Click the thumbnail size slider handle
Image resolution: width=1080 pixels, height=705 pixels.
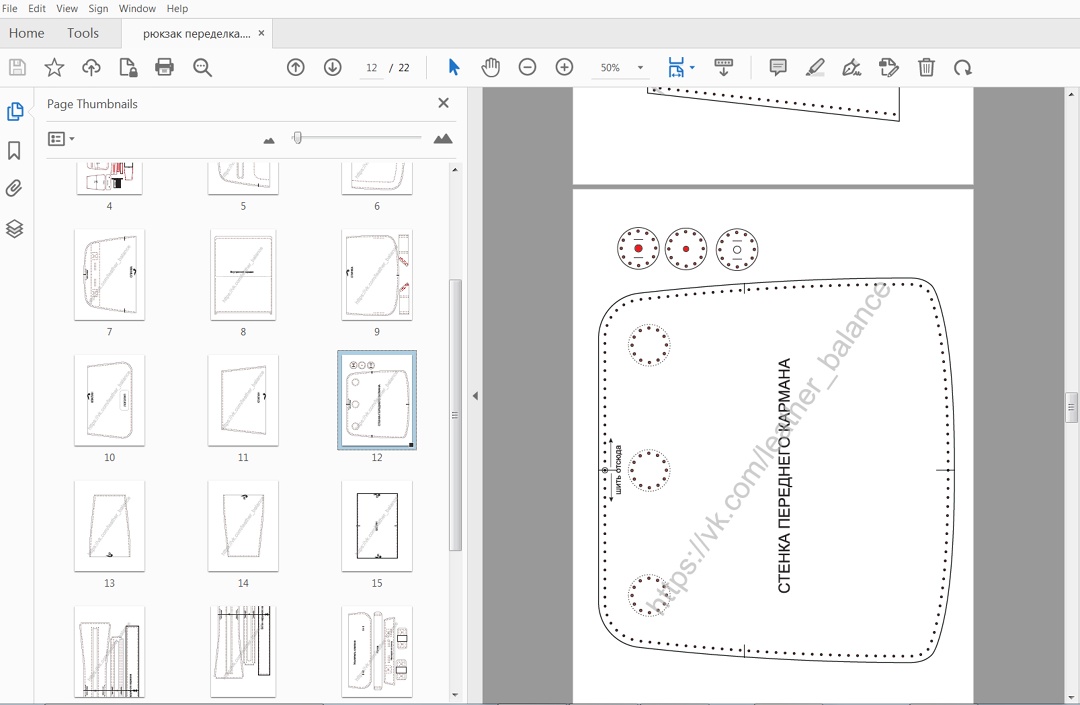click(x=297, y=138)
